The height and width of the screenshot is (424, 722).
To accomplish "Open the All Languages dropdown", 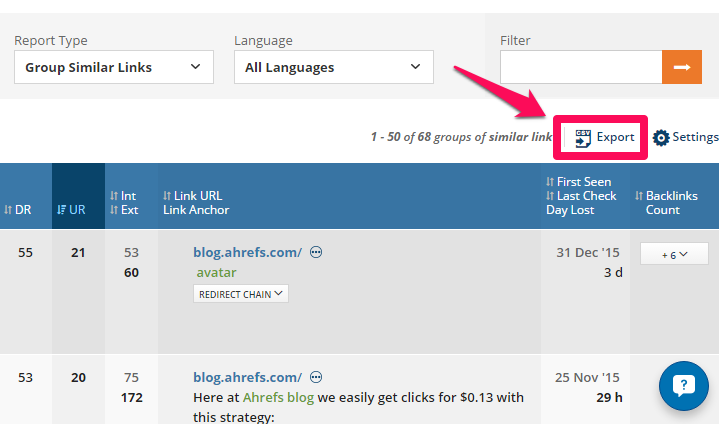I will (x=333, y=67).
